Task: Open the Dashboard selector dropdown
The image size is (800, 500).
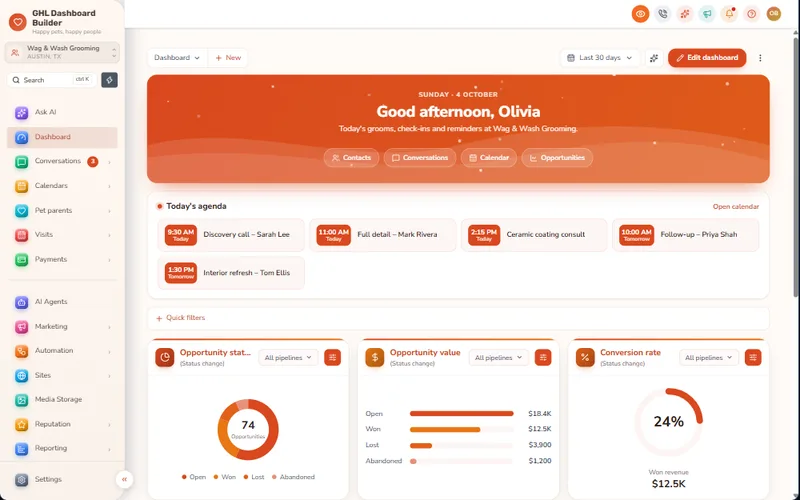Action: tap(177, 58)
